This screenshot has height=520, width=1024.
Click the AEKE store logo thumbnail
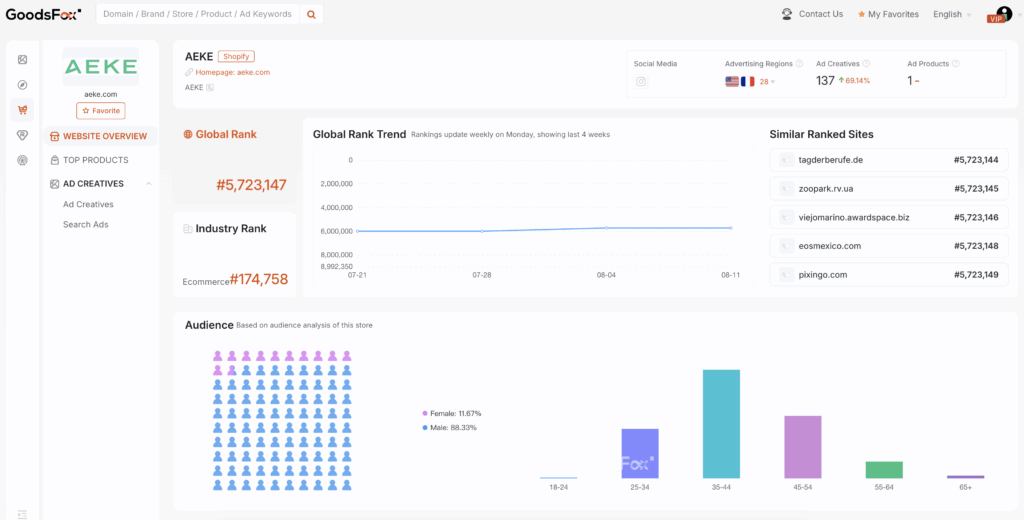101,67
